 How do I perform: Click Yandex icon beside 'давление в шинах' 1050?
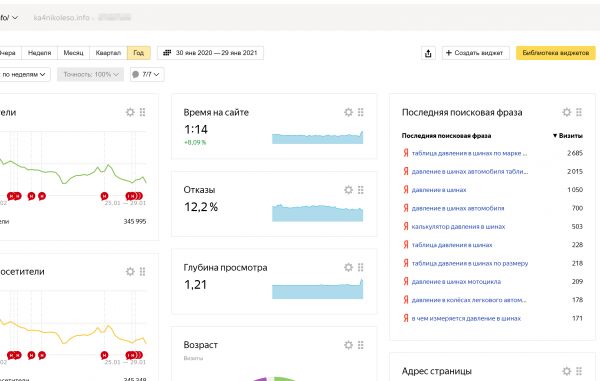click(x=406, y=190)
